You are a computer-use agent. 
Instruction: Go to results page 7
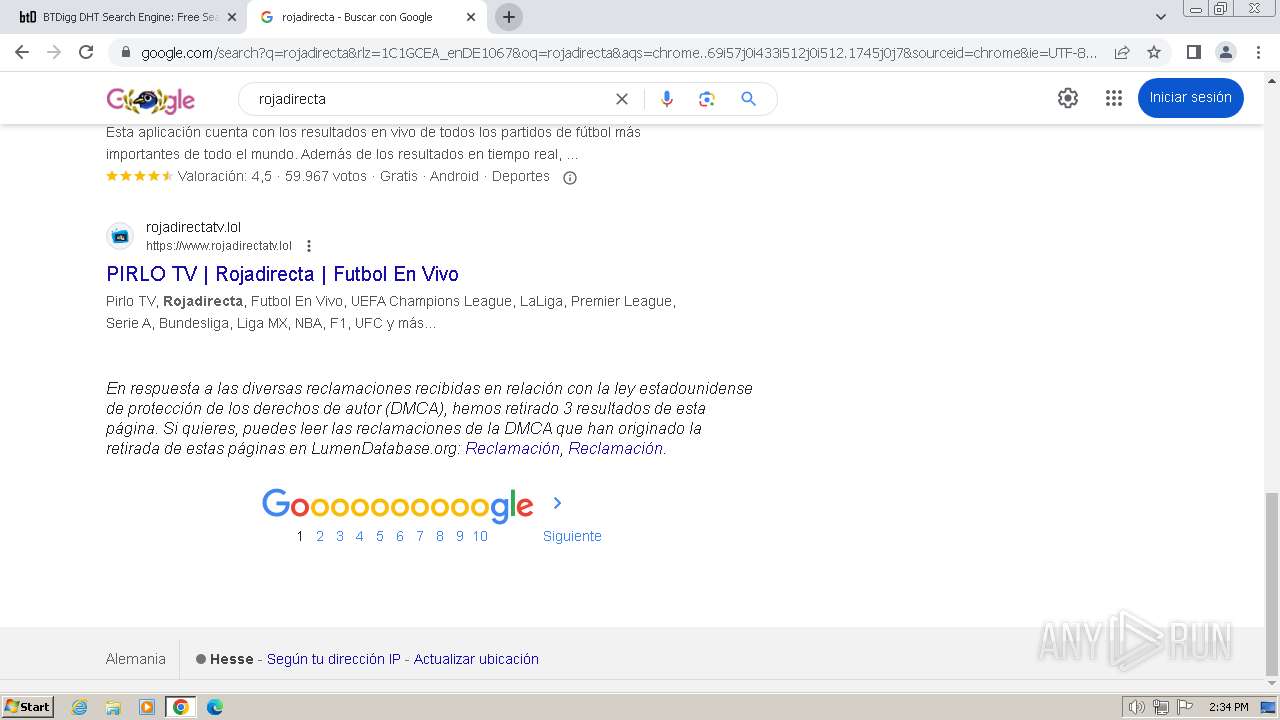[420, 536]
